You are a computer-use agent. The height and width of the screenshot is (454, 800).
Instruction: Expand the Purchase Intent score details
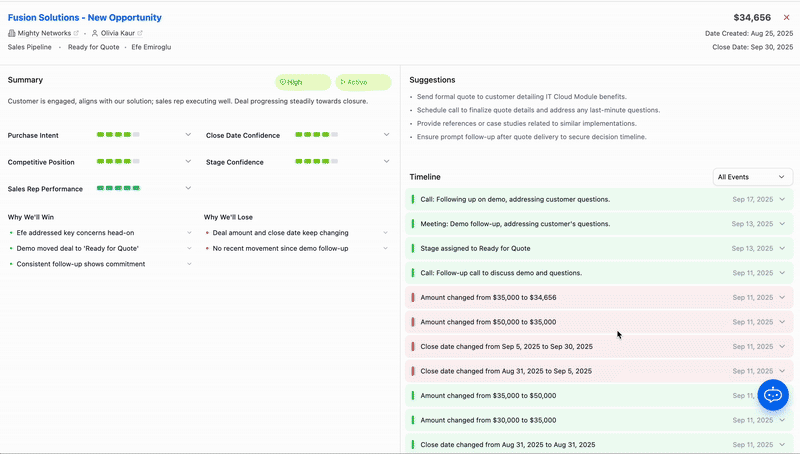click(x=188, y=134)
